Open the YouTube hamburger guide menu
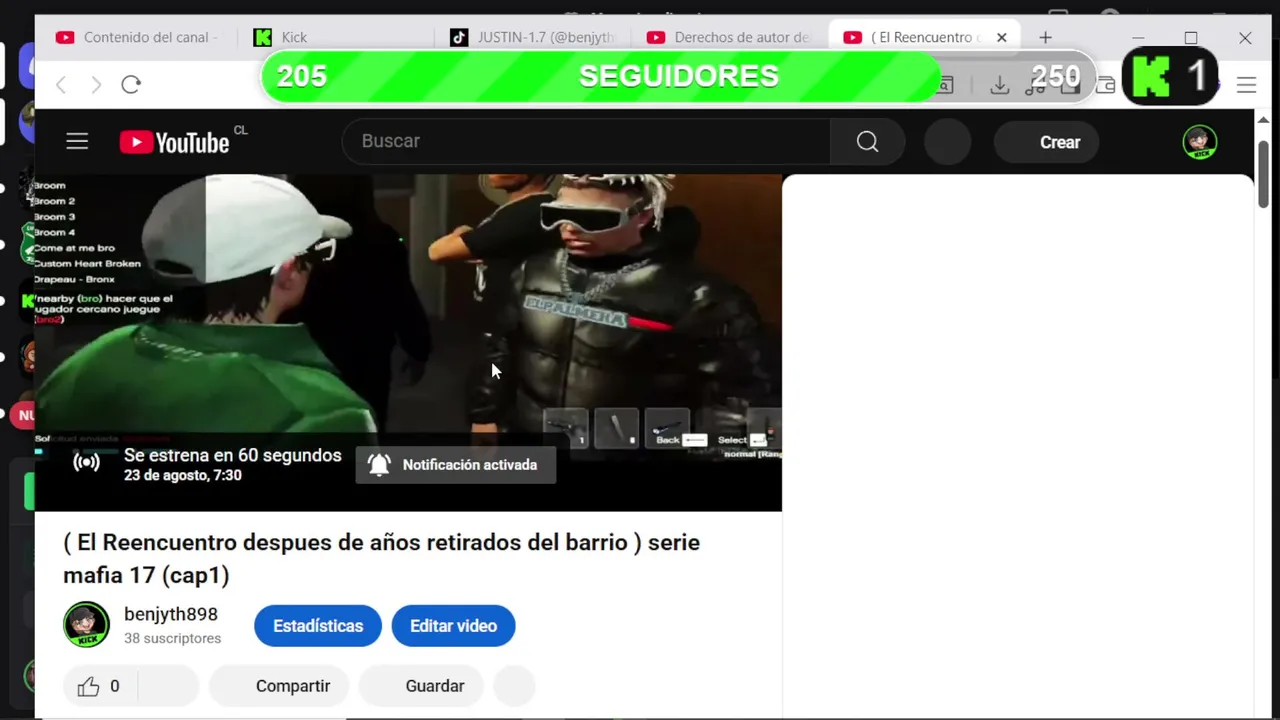1280x720 pixels. click(x=77, y=142)
